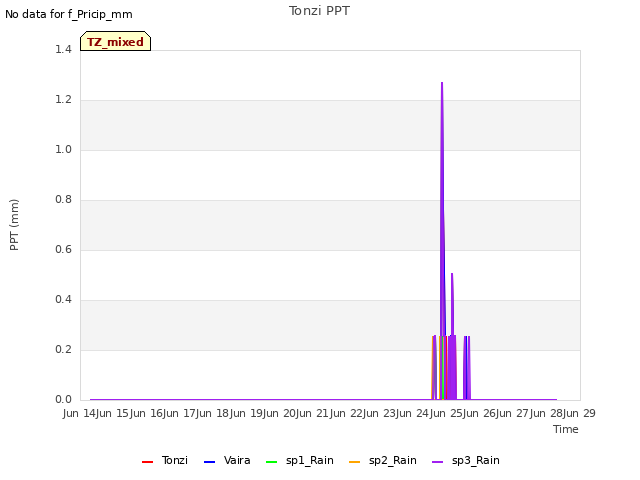The height and width of the screenshot is (480, 640).
Task: Click the tallest purple peak near 1.27 mm
Action: [x=442, y=83]
